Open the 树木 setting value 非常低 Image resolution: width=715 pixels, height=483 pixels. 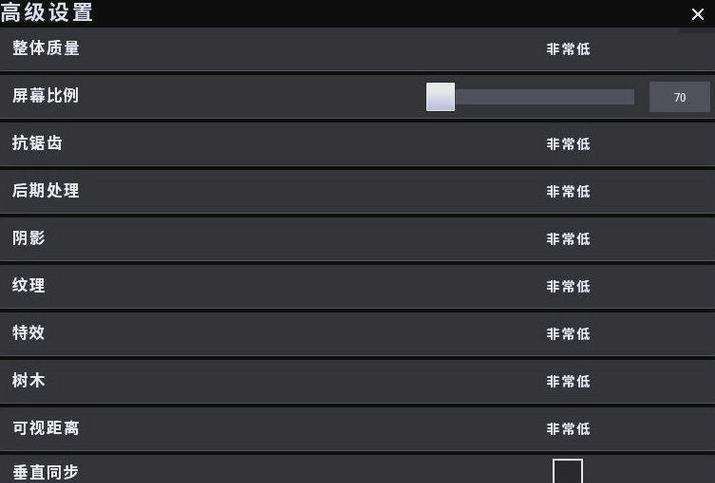click(x=568, y=381)
